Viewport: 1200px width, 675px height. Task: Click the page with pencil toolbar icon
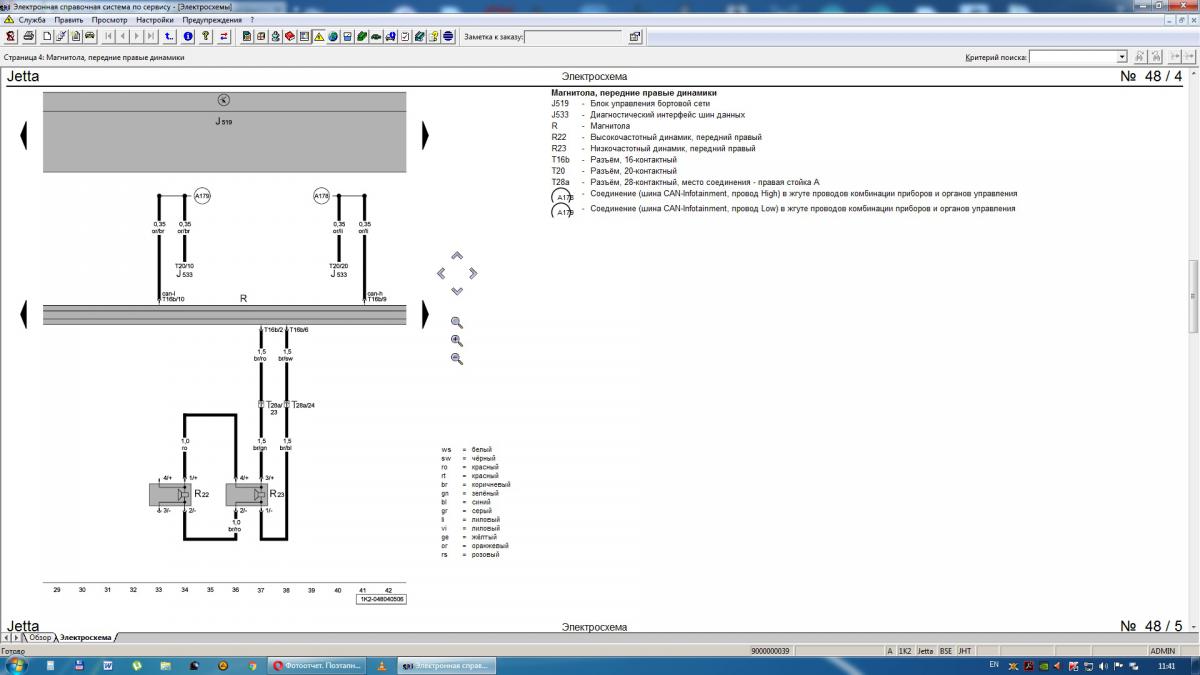click(62, 37)
